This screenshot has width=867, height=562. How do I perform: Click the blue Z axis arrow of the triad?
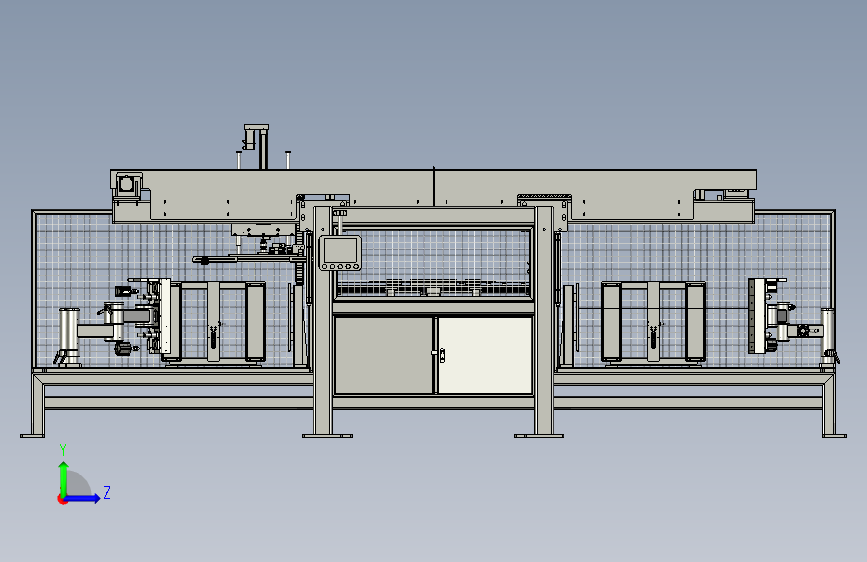click(83, 499)
